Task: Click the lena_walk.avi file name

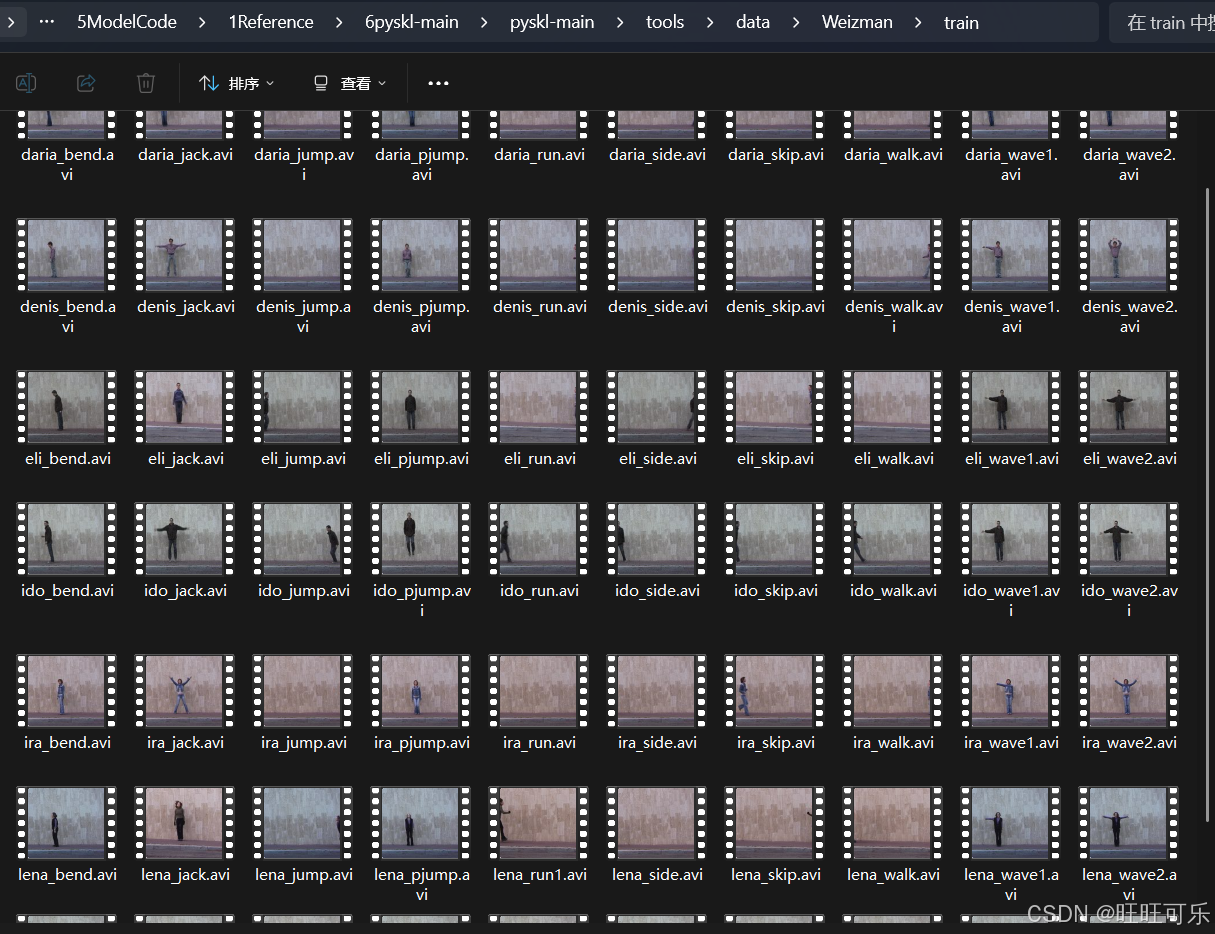Action: coord(893,875)
